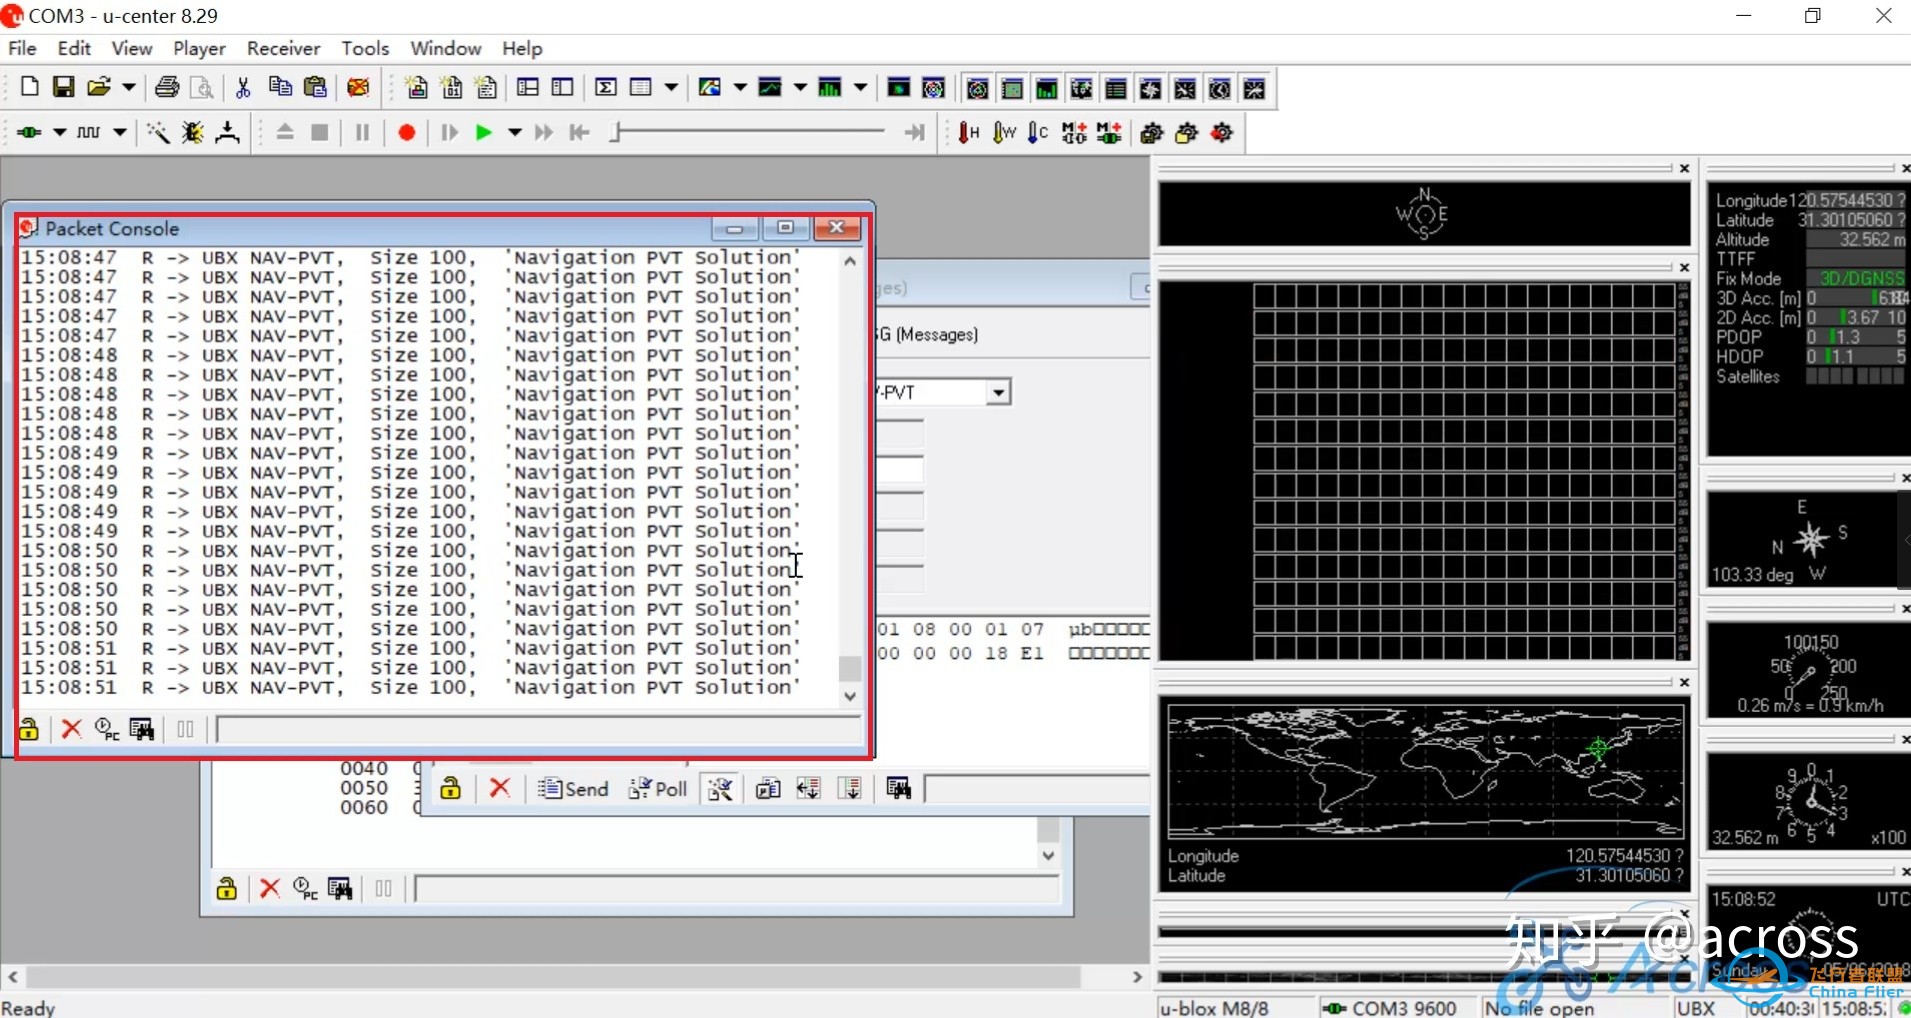The height and width of the screenshot is (1018, 1911).
Task: Open the Statistic view sigma icon
Action: pyautogui.click(x=606, y=88)
